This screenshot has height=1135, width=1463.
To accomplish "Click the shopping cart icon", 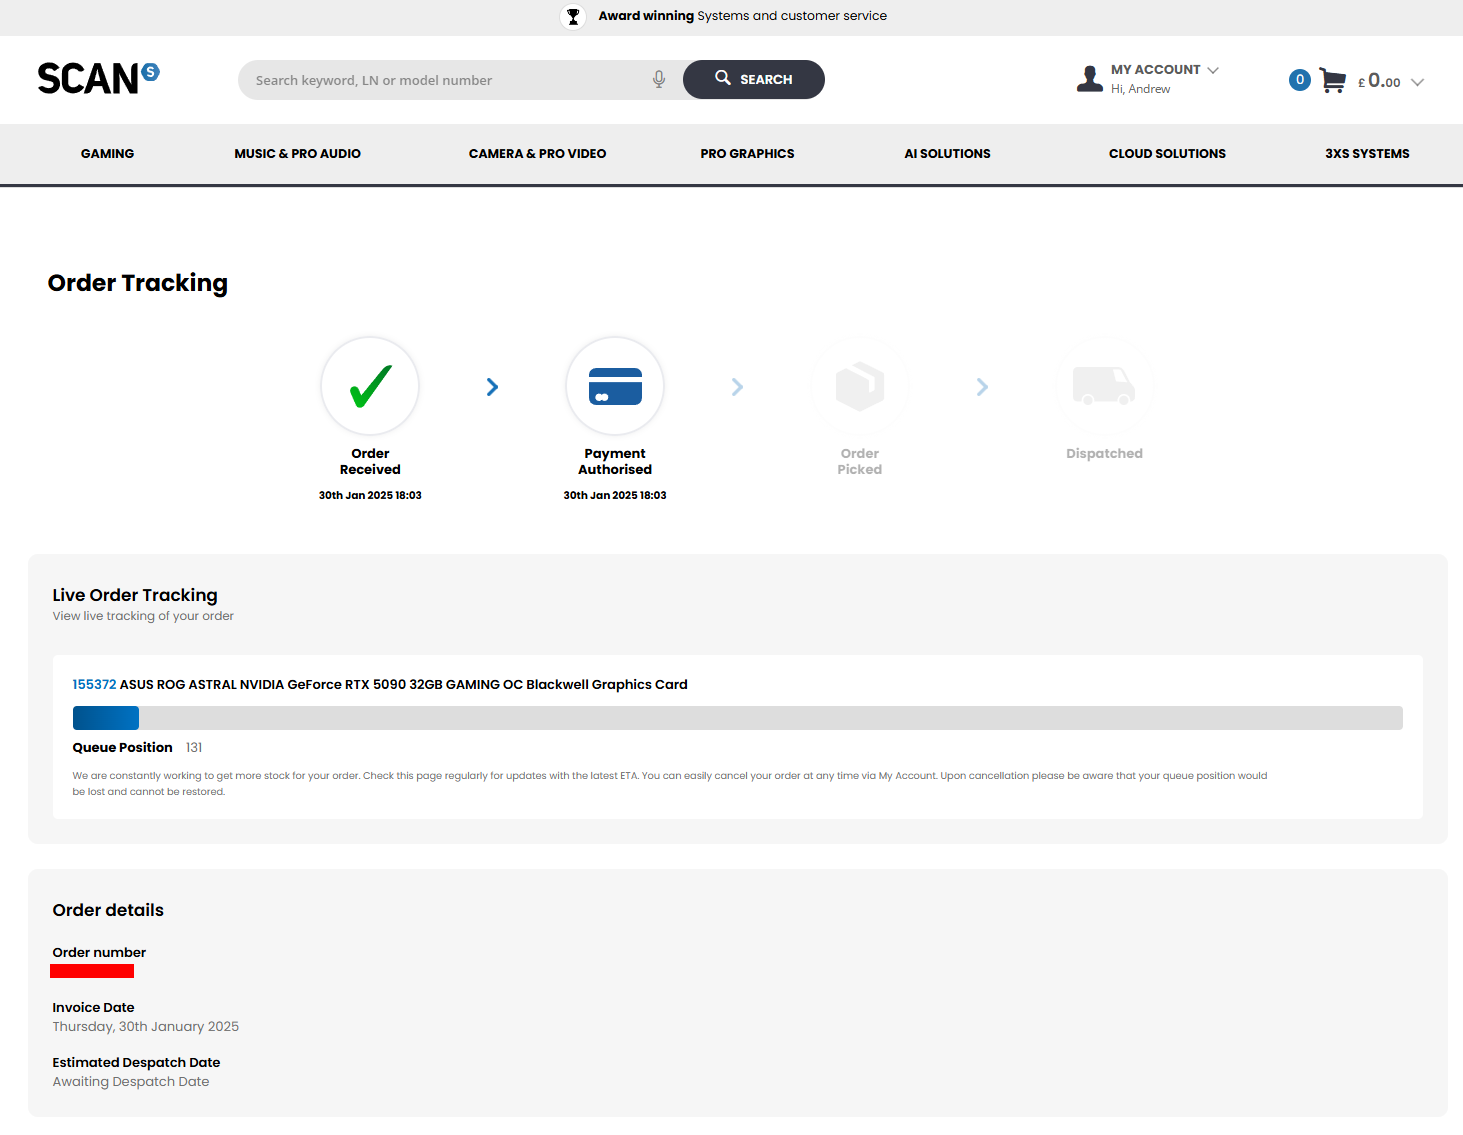I will tap(1332, 80).
